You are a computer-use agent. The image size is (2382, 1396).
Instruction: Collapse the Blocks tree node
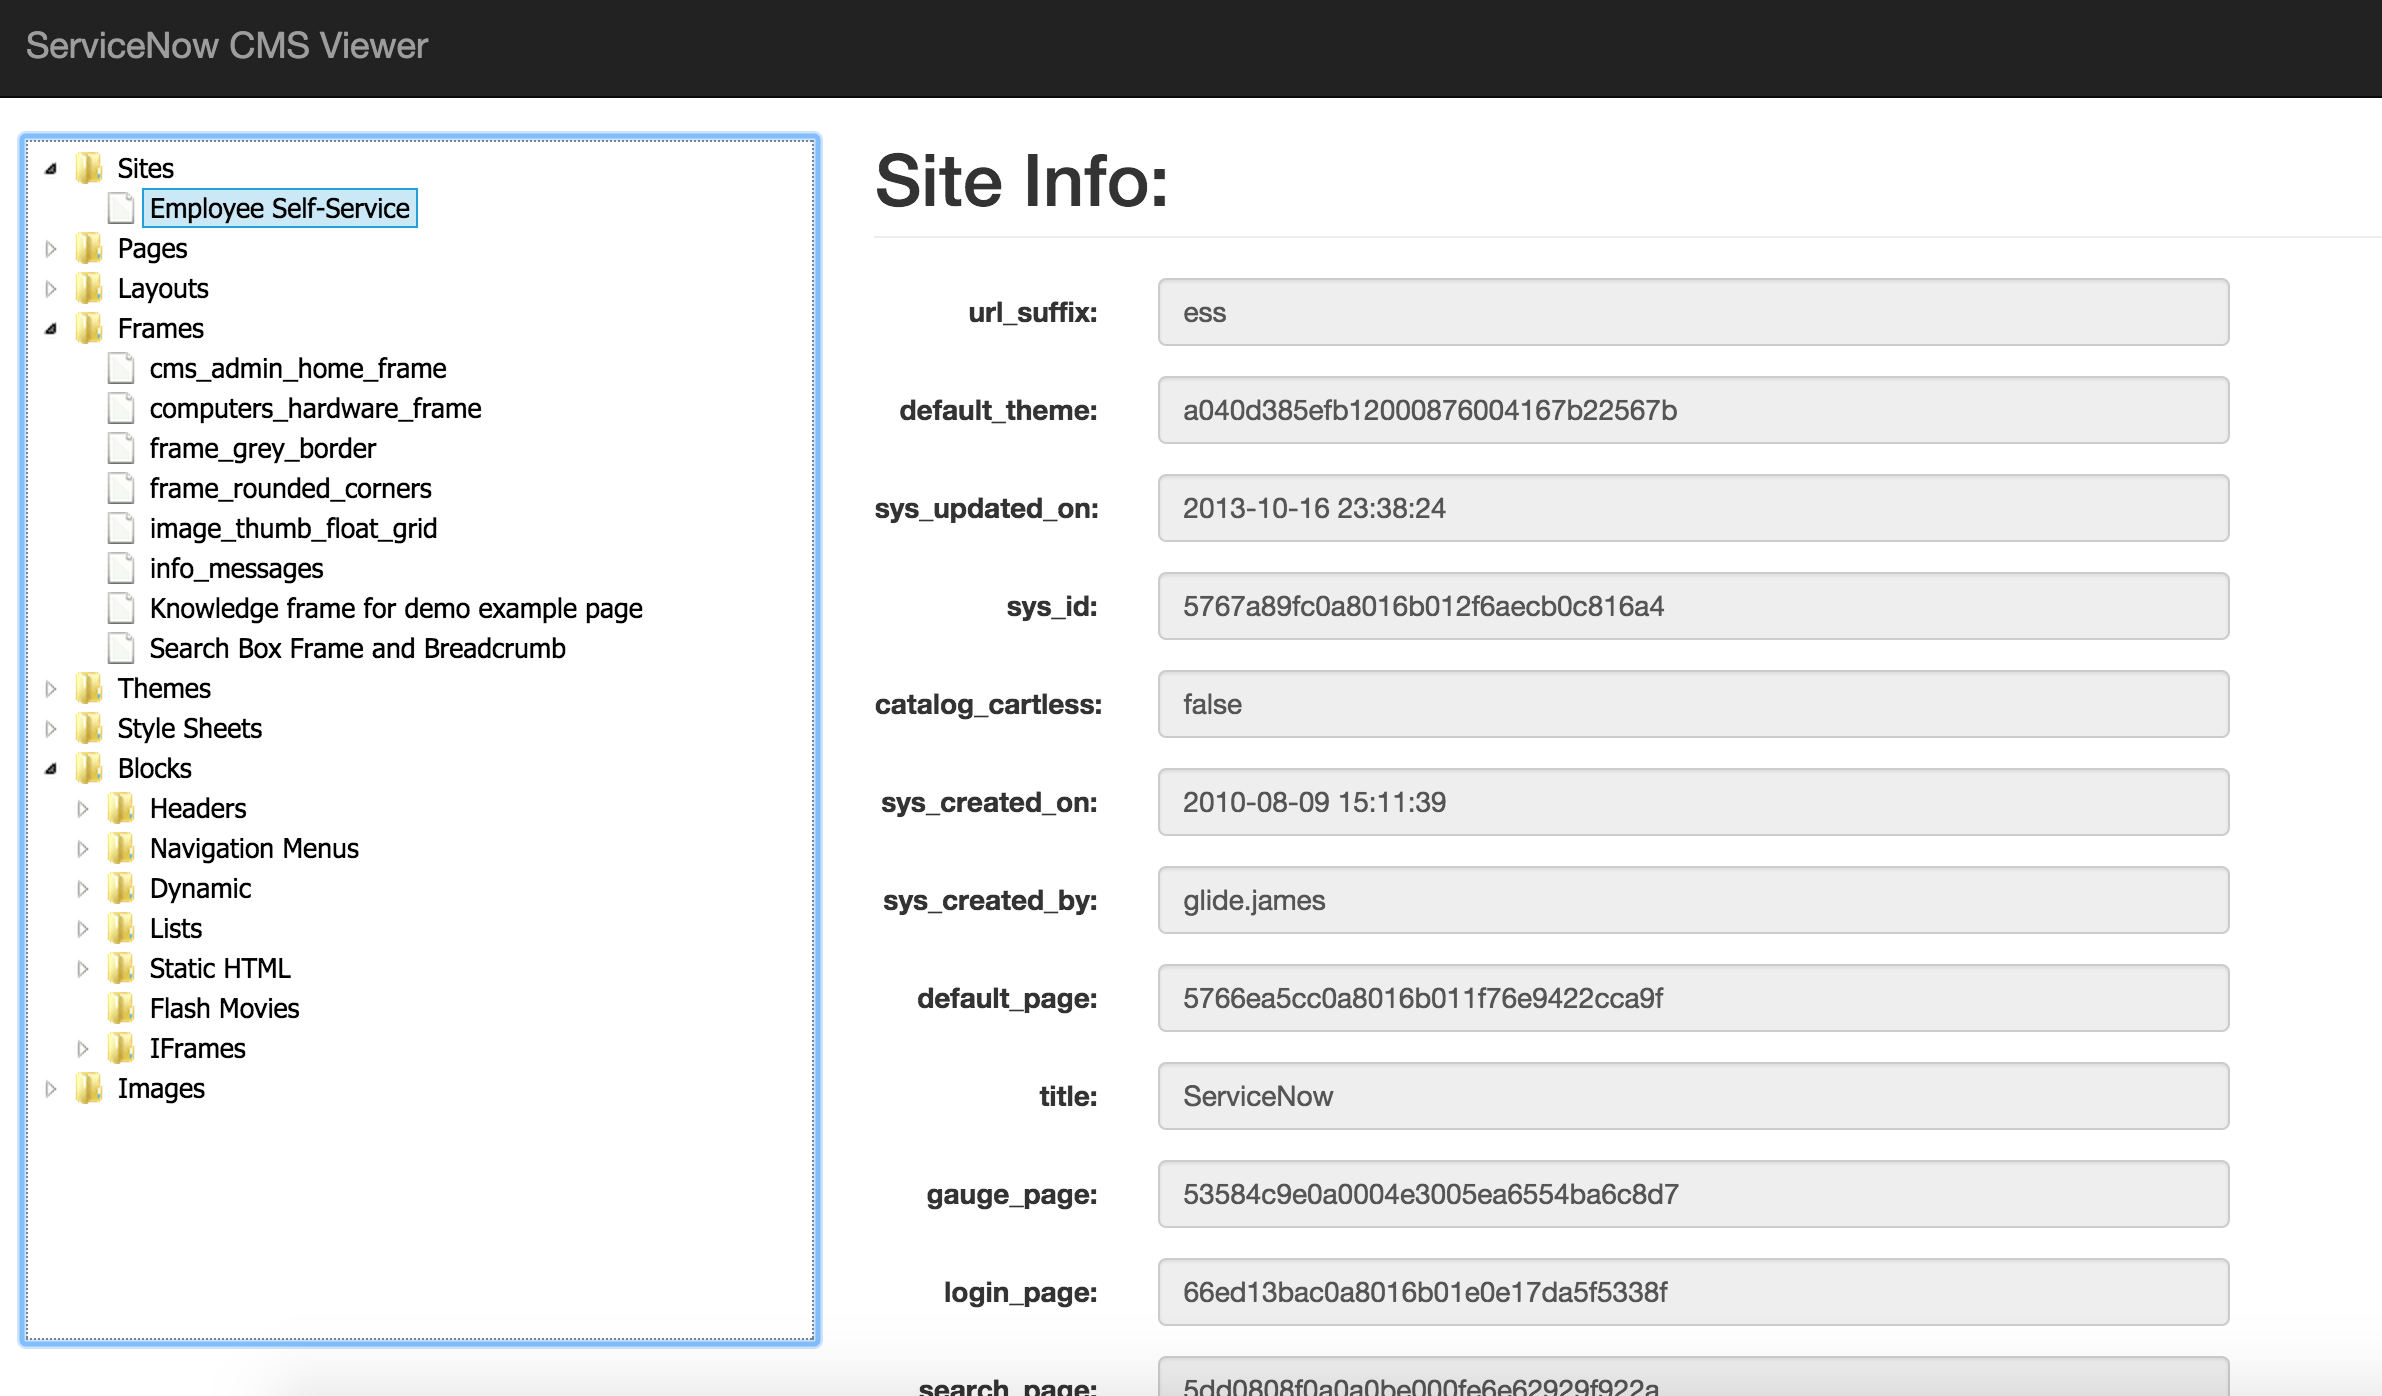(51, 769)
